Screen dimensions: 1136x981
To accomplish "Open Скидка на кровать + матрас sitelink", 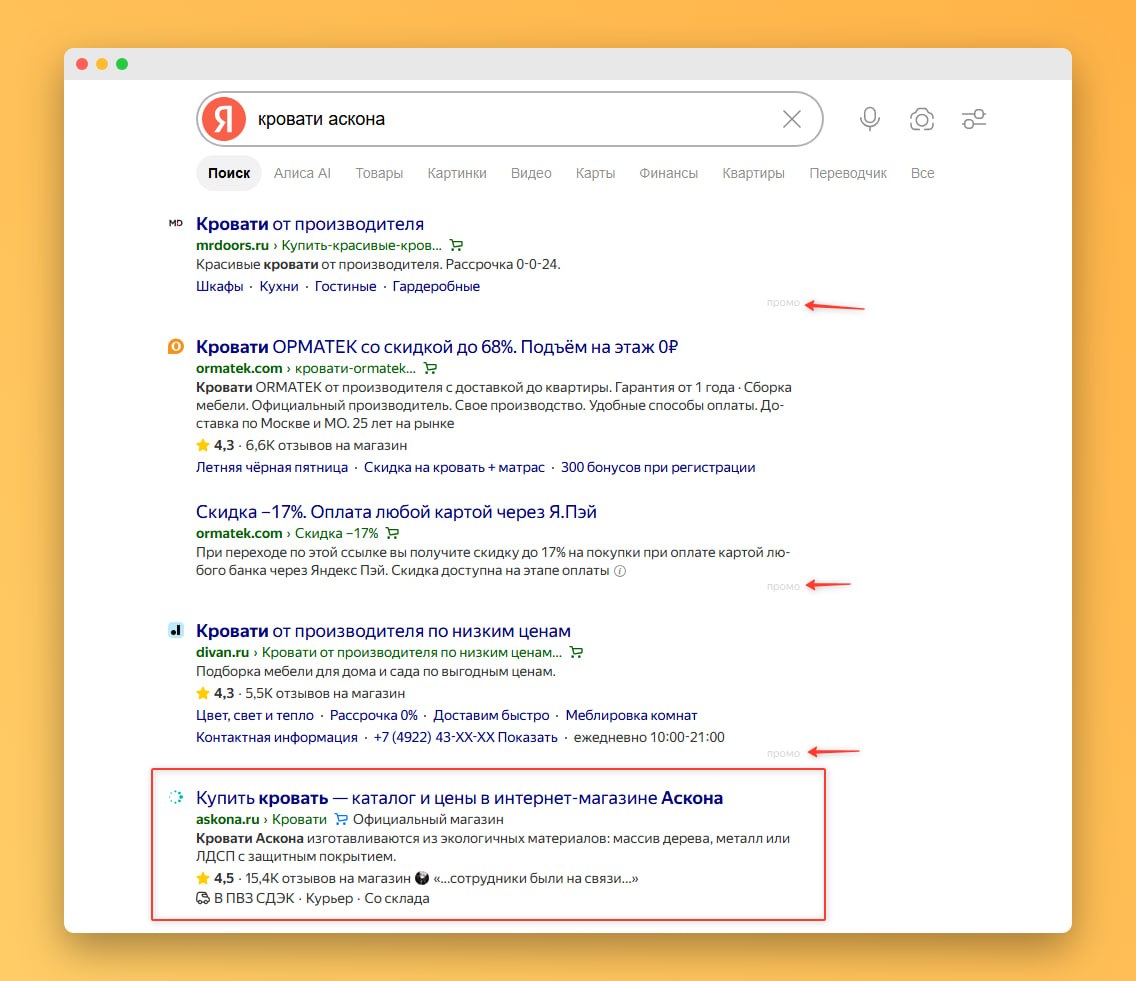I will 454,467.
